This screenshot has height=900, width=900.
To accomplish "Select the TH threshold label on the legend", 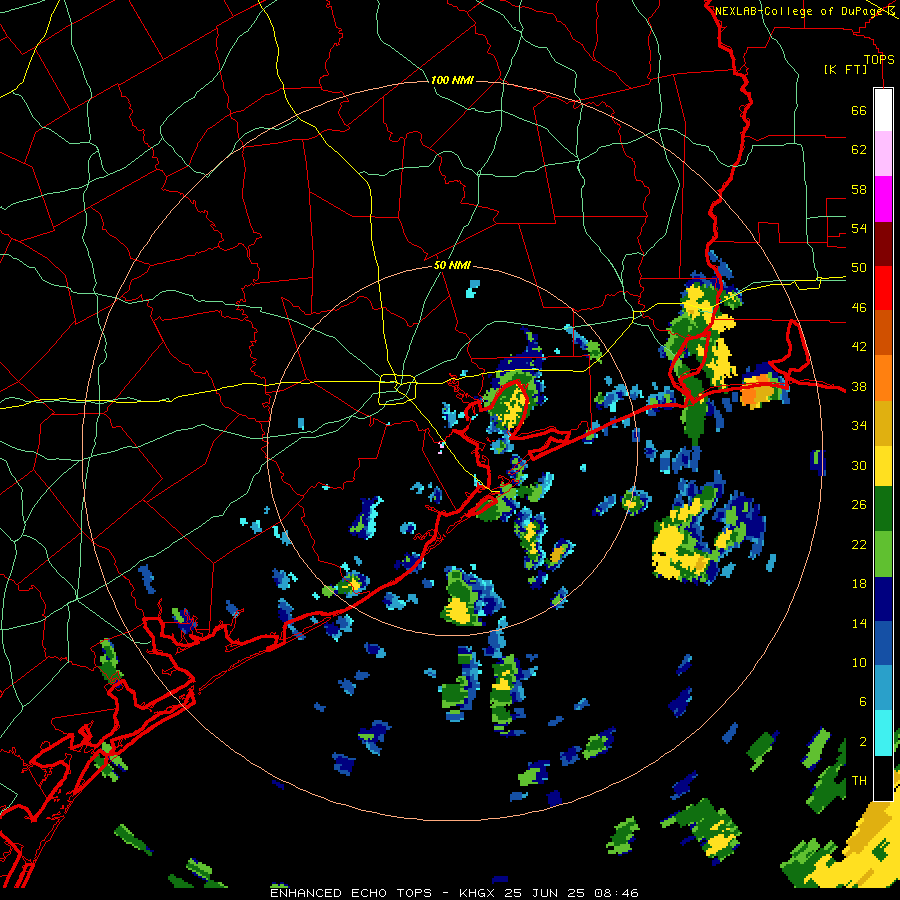I will [x=859, y=781].
